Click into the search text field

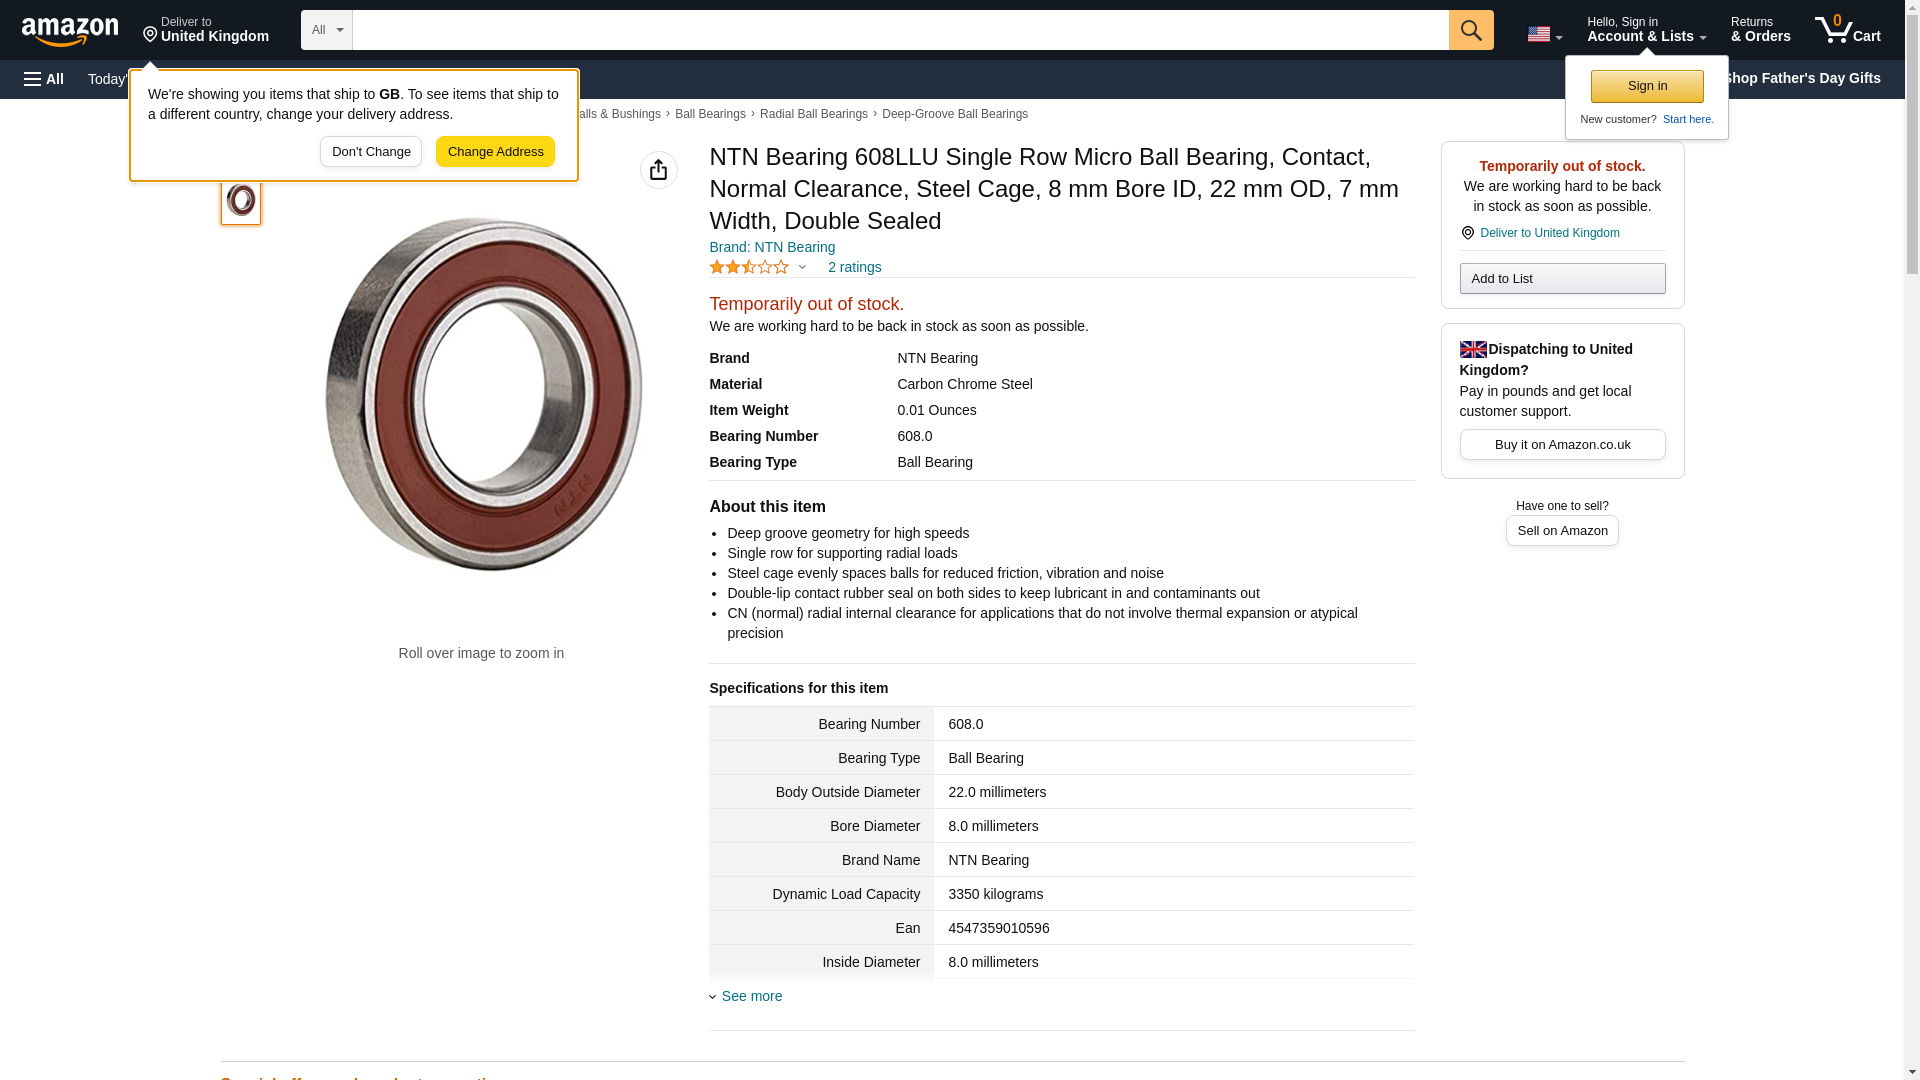pyautogui.click(x=900, y=30)
